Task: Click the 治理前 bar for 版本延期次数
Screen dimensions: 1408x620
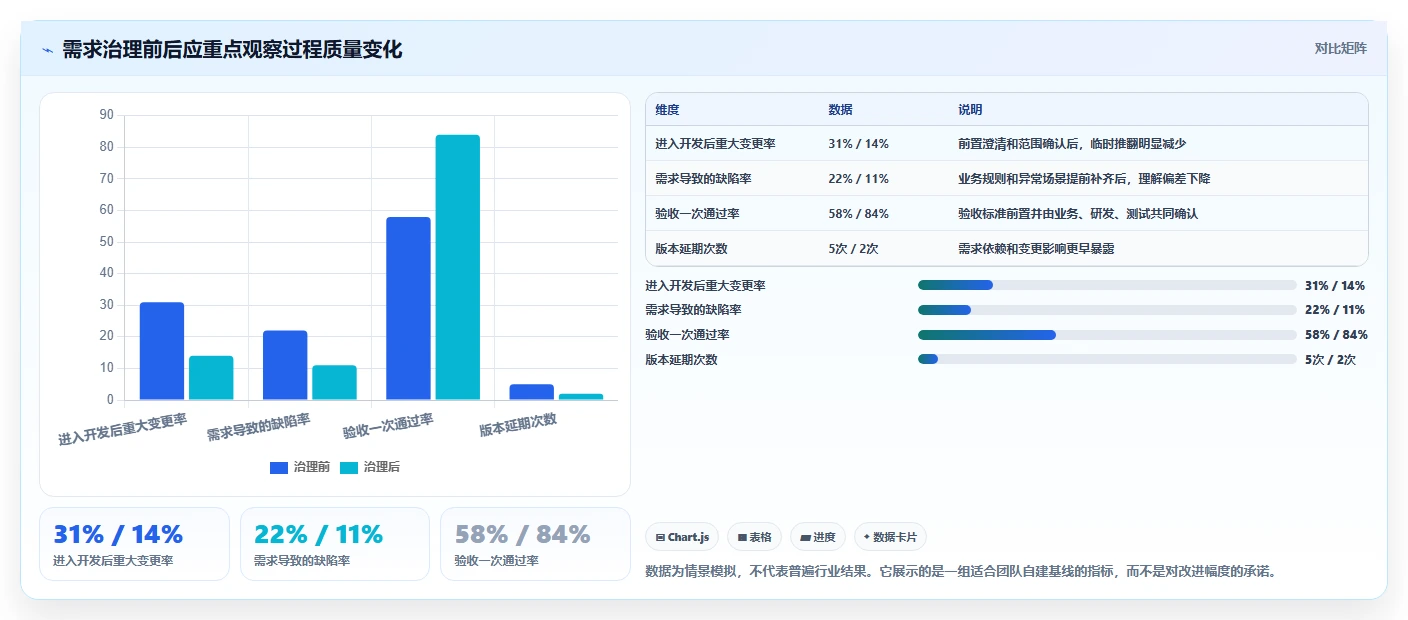Action: click(531, 392)
